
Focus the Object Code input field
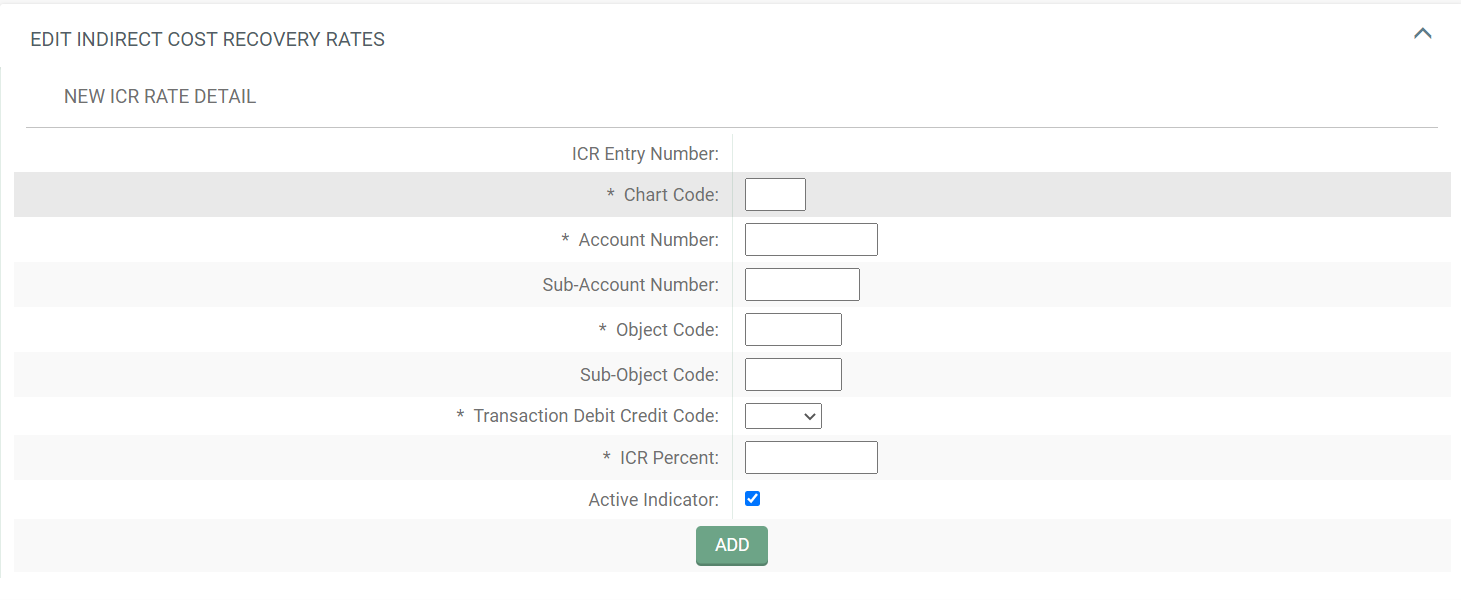pos(792,329)
